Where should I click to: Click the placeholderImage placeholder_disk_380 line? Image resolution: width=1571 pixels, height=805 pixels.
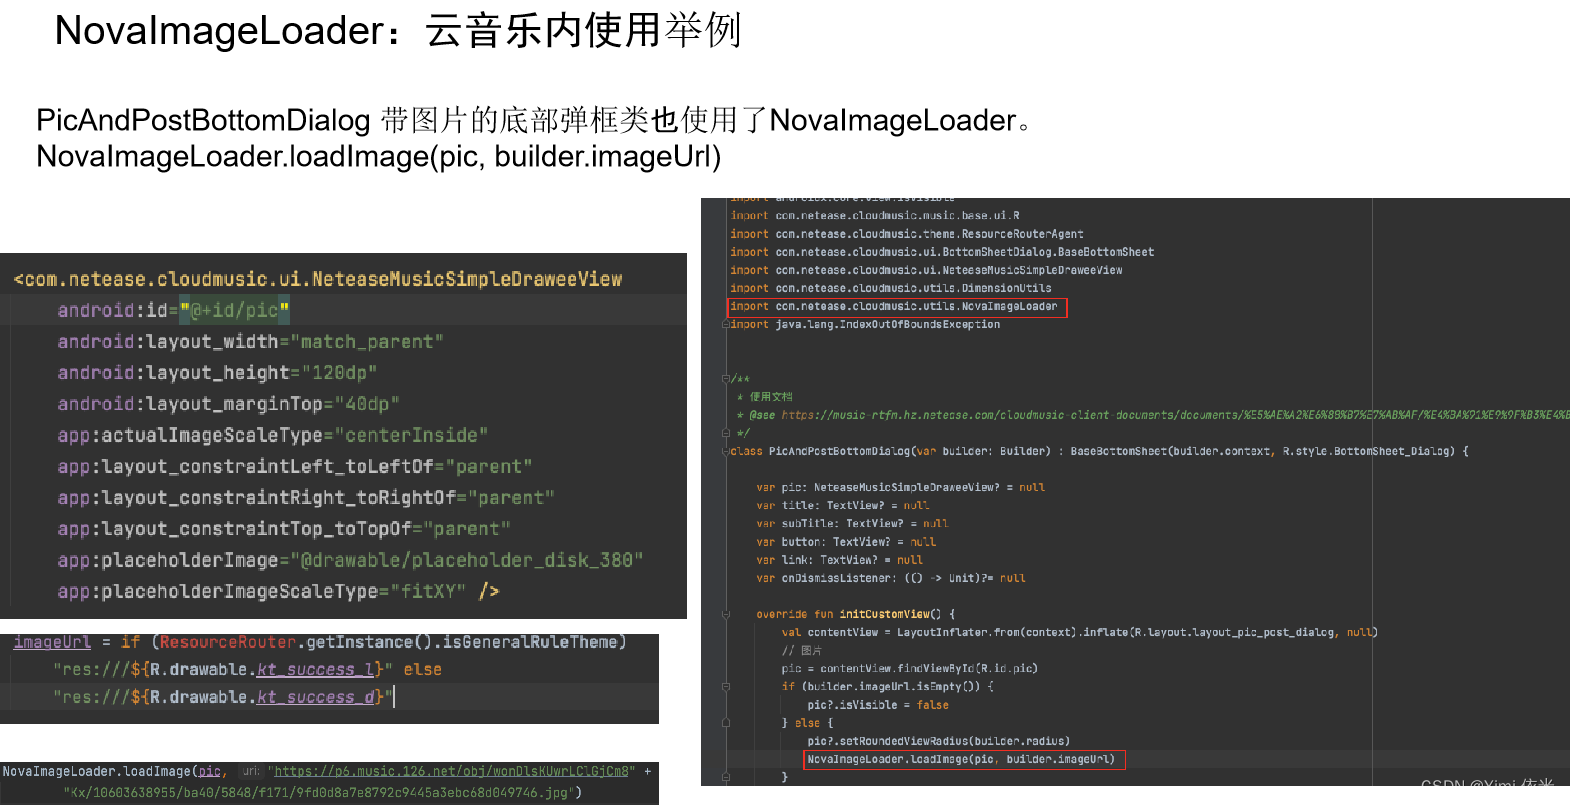(350, 560)
